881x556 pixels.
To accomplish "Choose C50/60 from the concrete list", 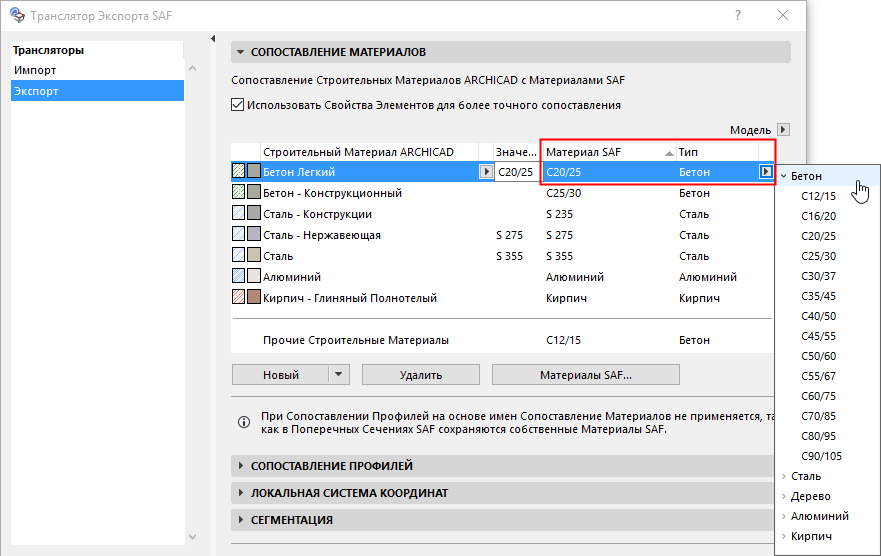I will tap(818, 356).
